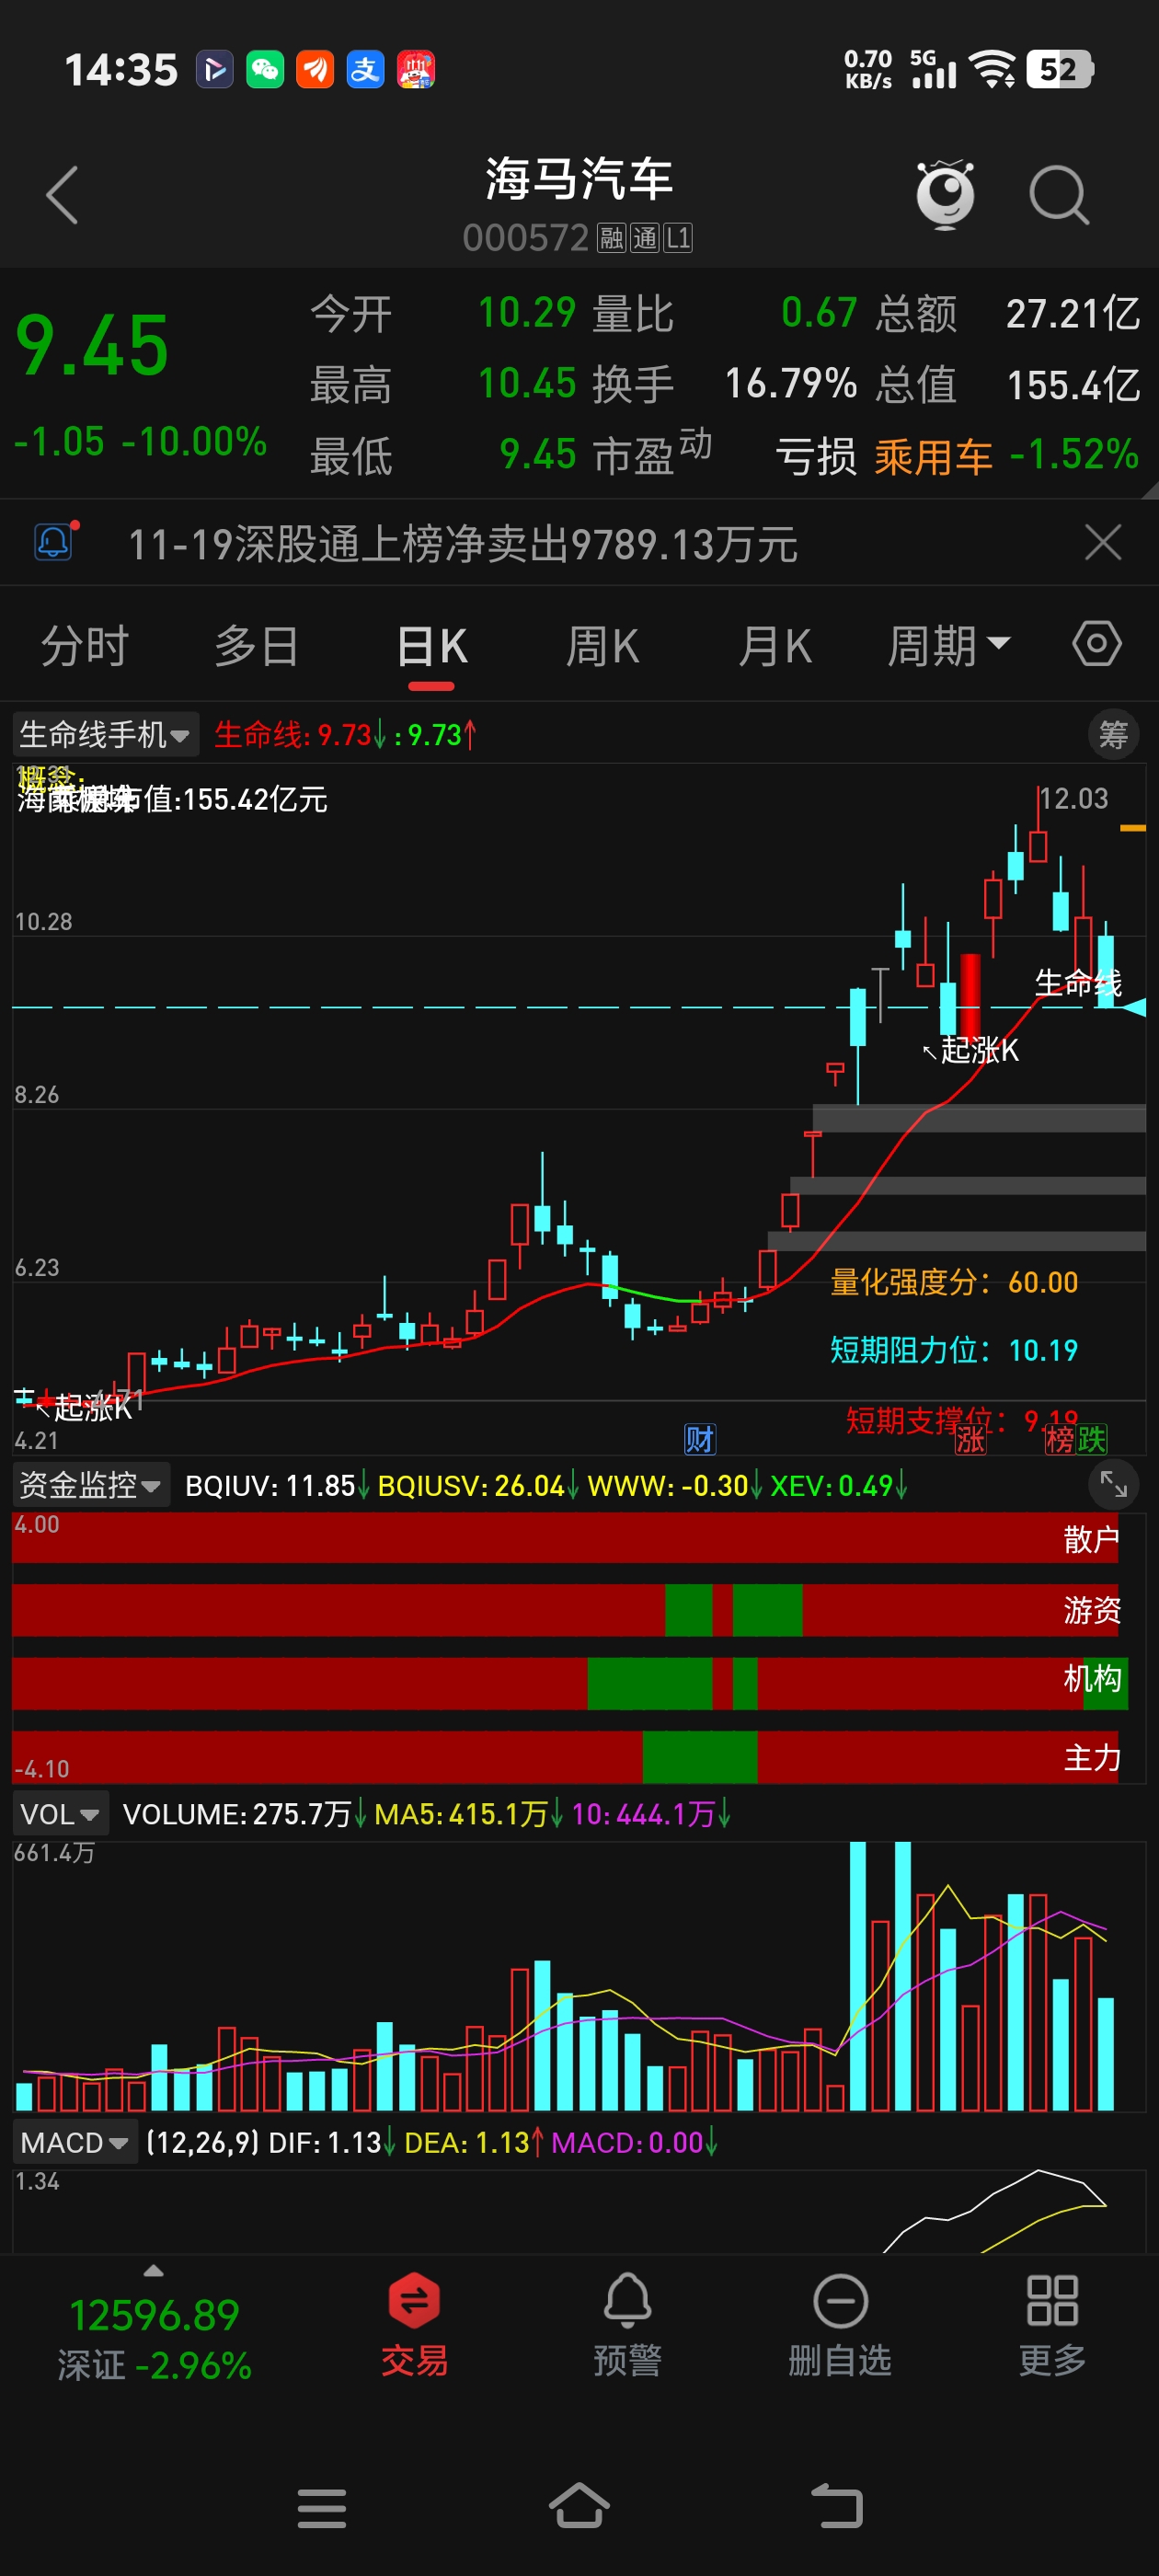Image resolution: width=1159 pixels, height=2576 pixels.
Task: Tap the 12.03 high price label
Action: pos(1074,798)
